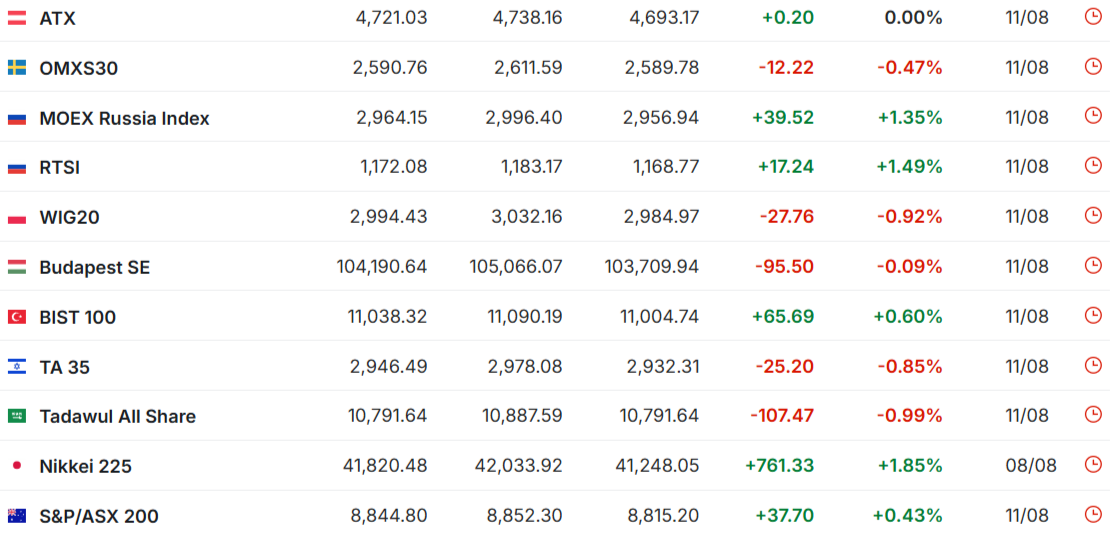Click the Saudi flag next to Tadawul All Share
1111x537 pixels.
(17, 416)
